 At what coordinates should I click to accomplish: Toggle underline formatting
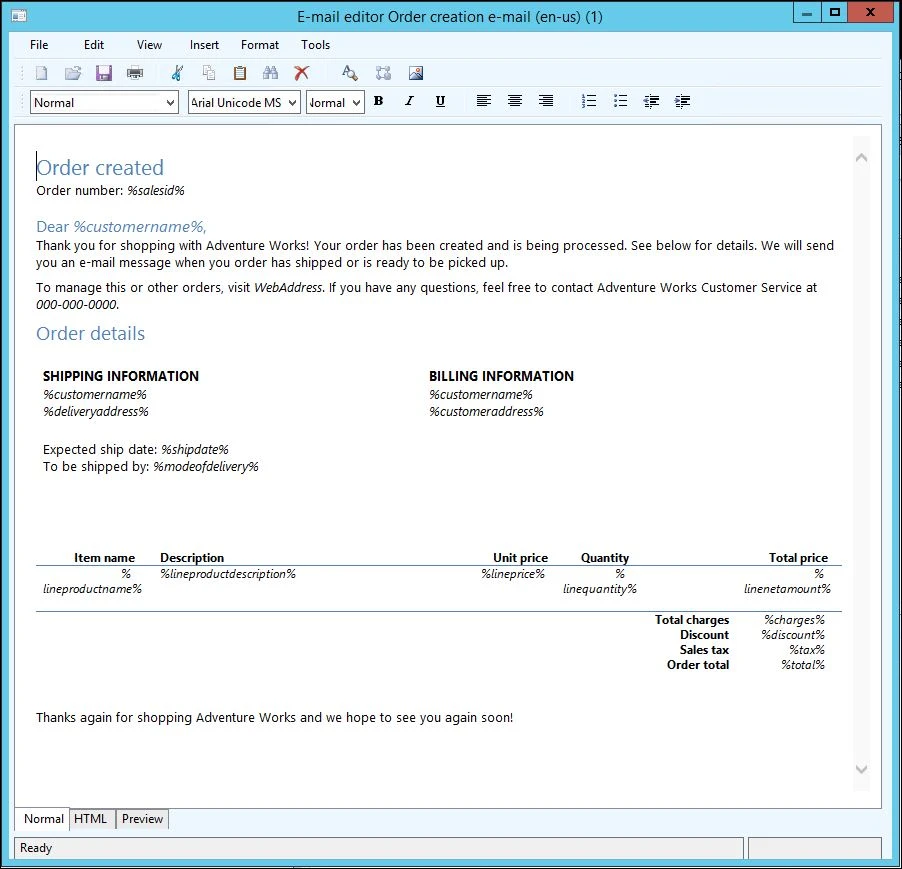440,101
